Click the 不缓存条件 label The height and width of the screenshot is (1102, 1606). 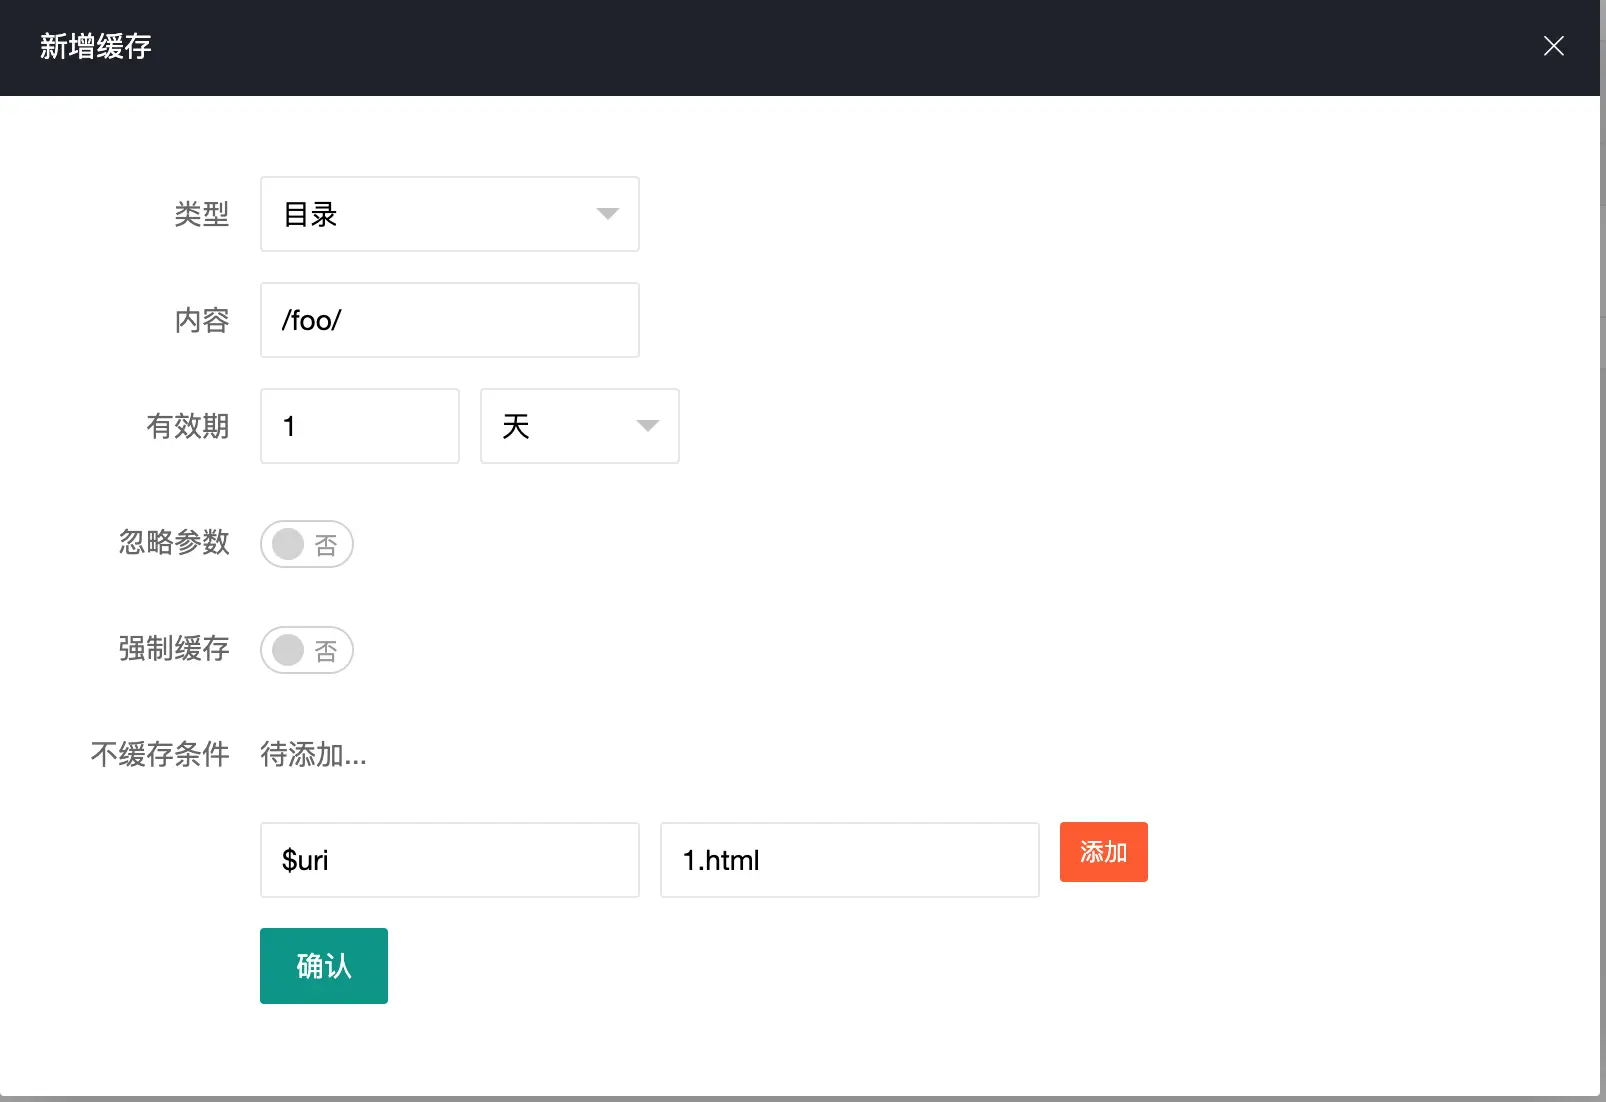click(160, 754)
